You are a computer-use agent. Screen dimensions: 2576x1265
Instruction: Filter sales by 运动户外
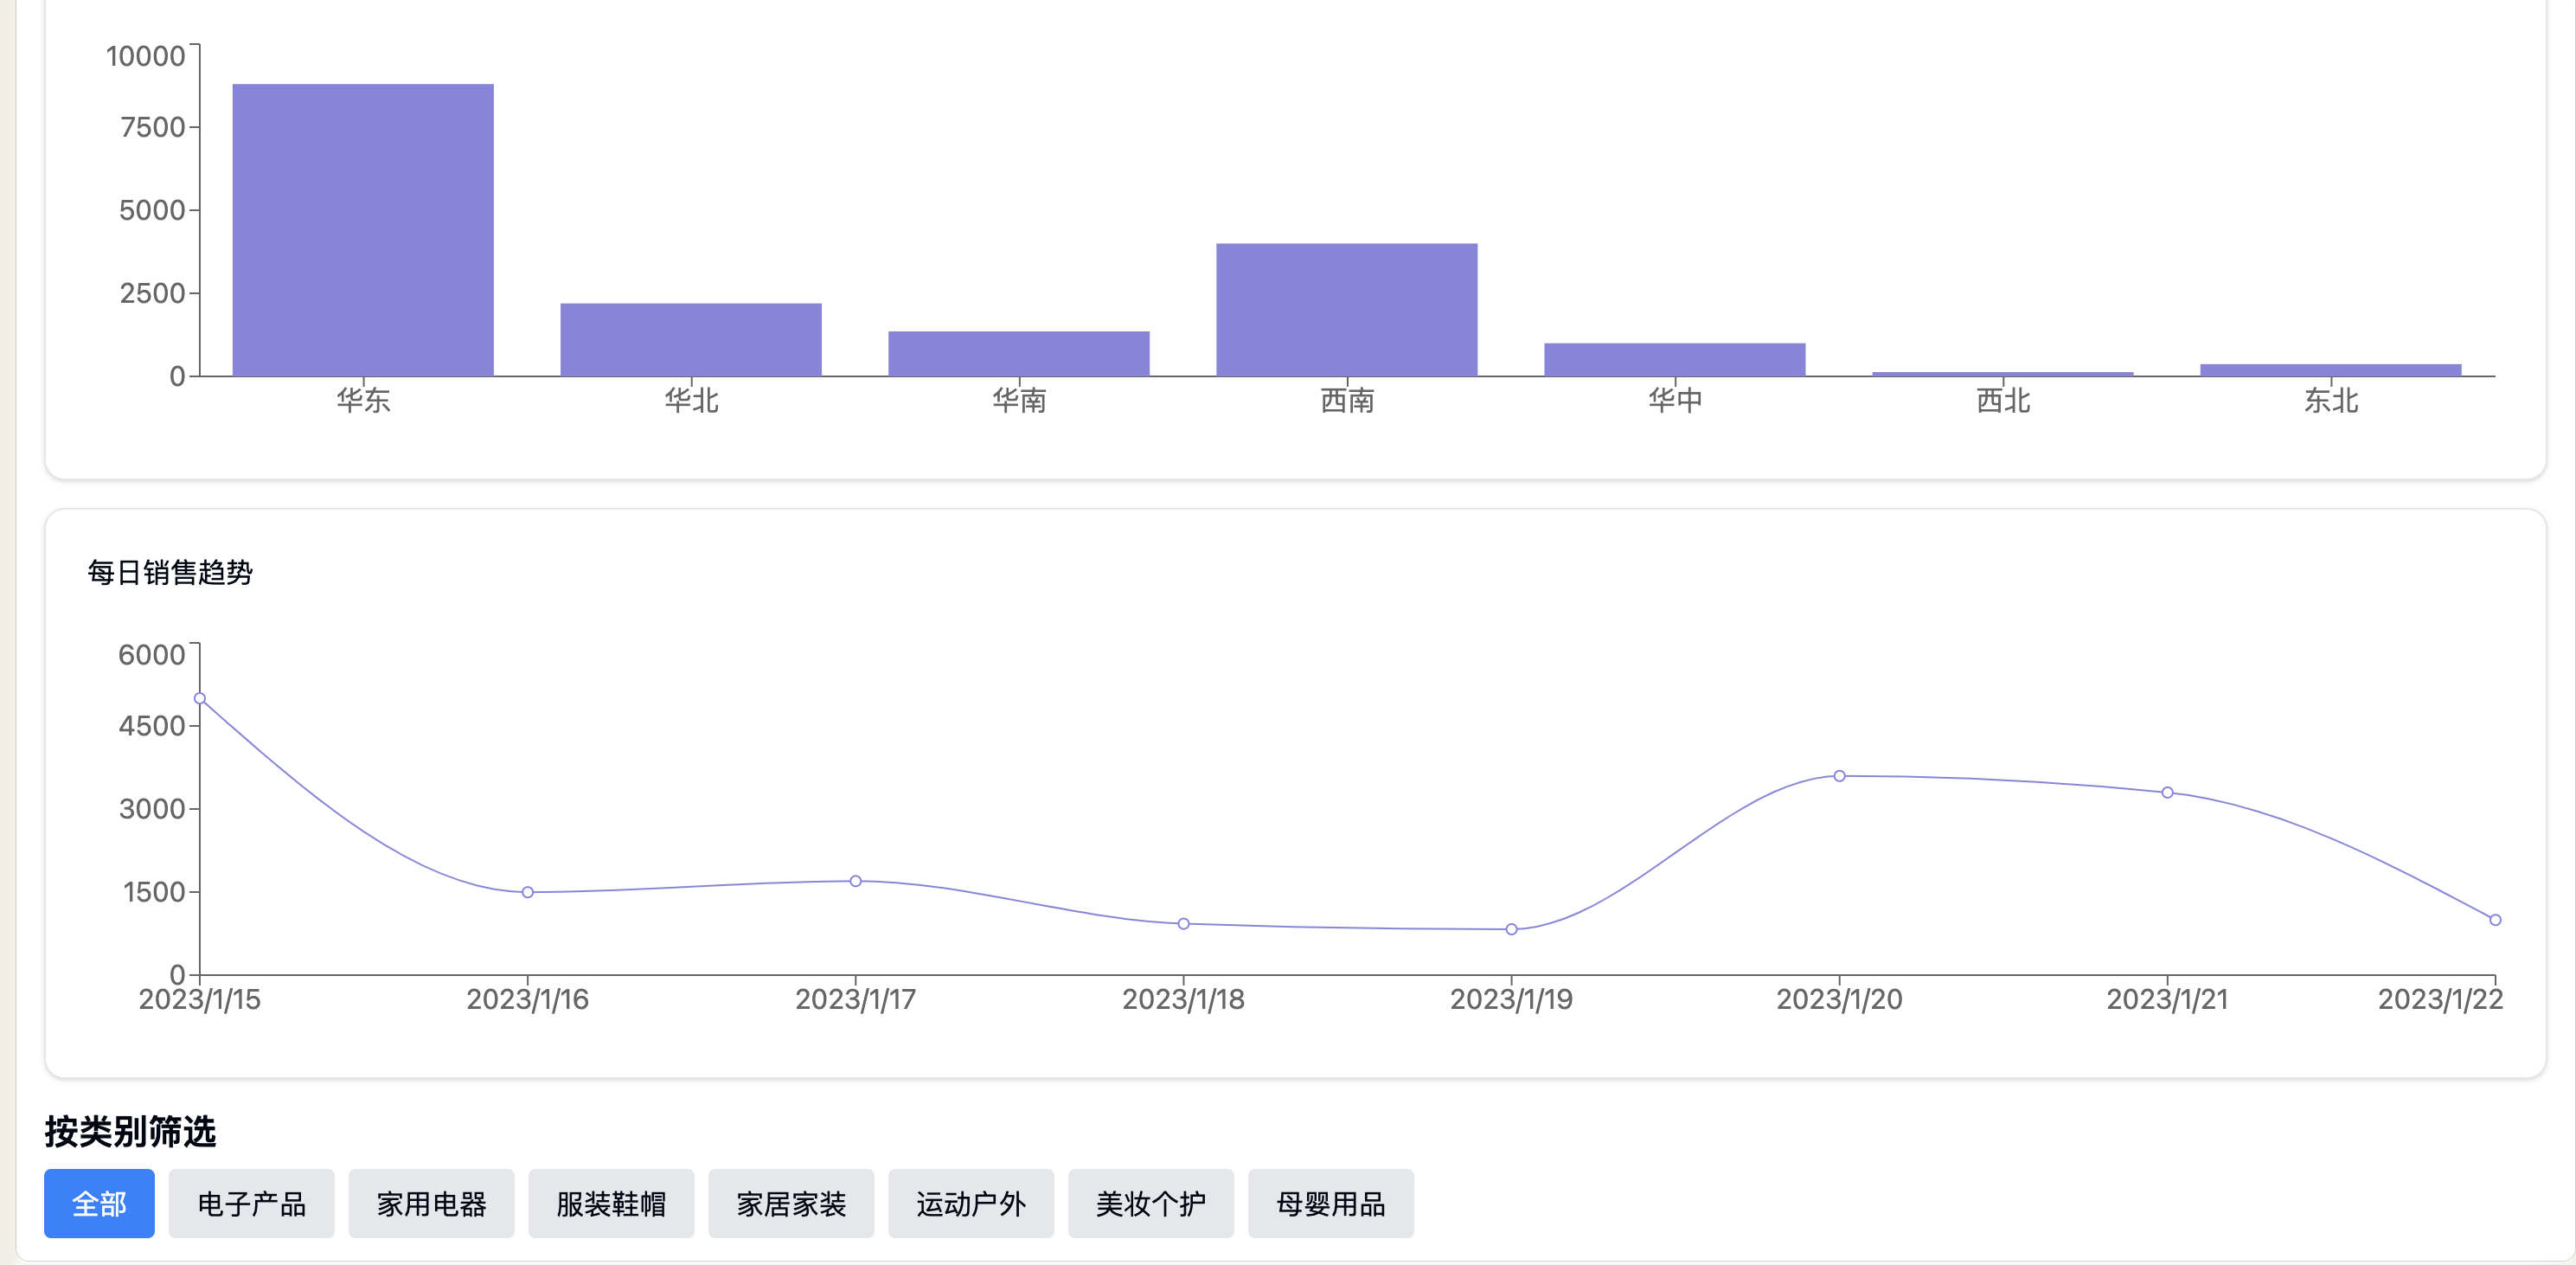(x=971, y=1203)
